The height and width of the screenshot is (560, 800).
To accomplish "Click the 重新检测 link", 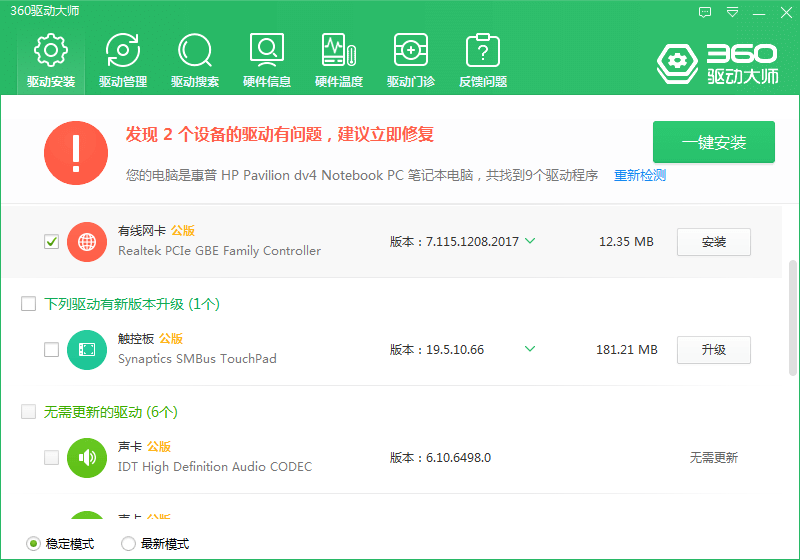I will coord(640,175).
